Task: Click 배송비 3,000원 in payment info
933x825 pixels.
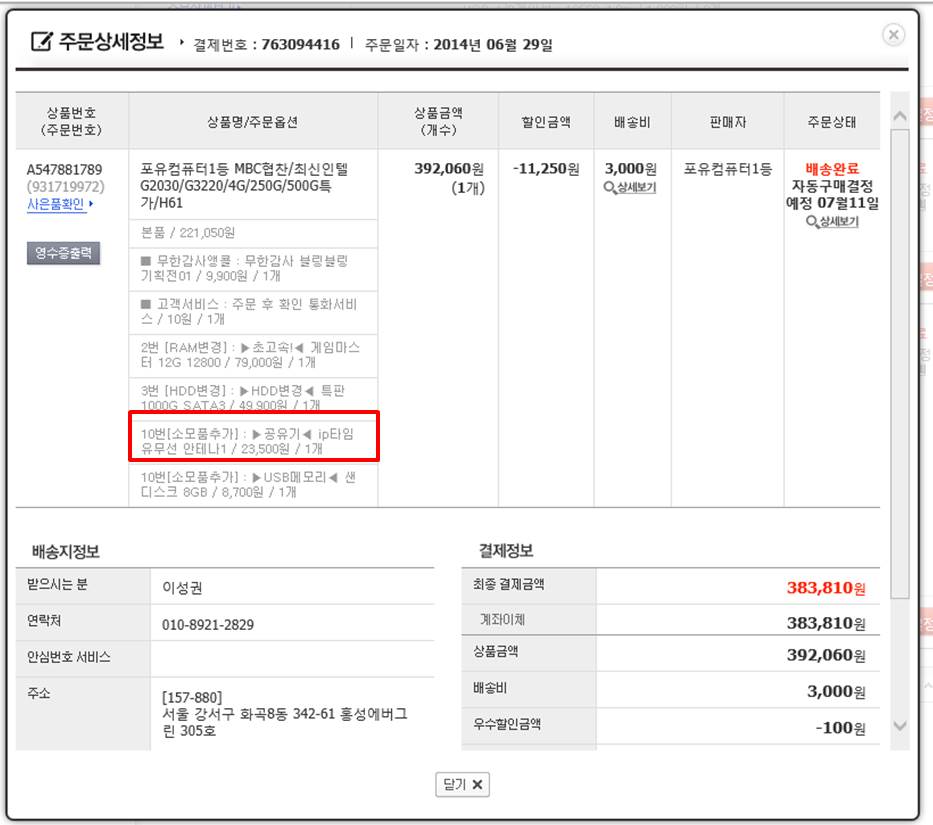Action: [836, 692]
